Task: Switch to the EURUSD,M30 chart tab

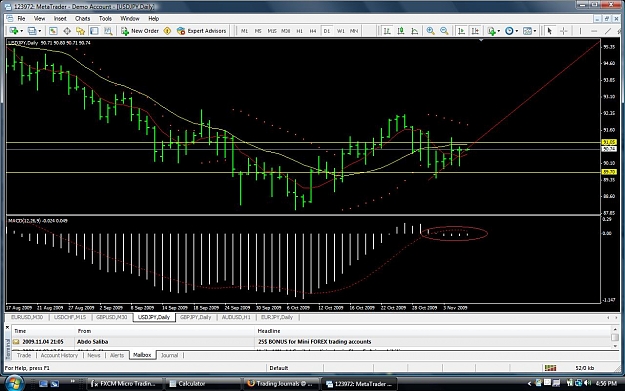Action: [27, 317]
